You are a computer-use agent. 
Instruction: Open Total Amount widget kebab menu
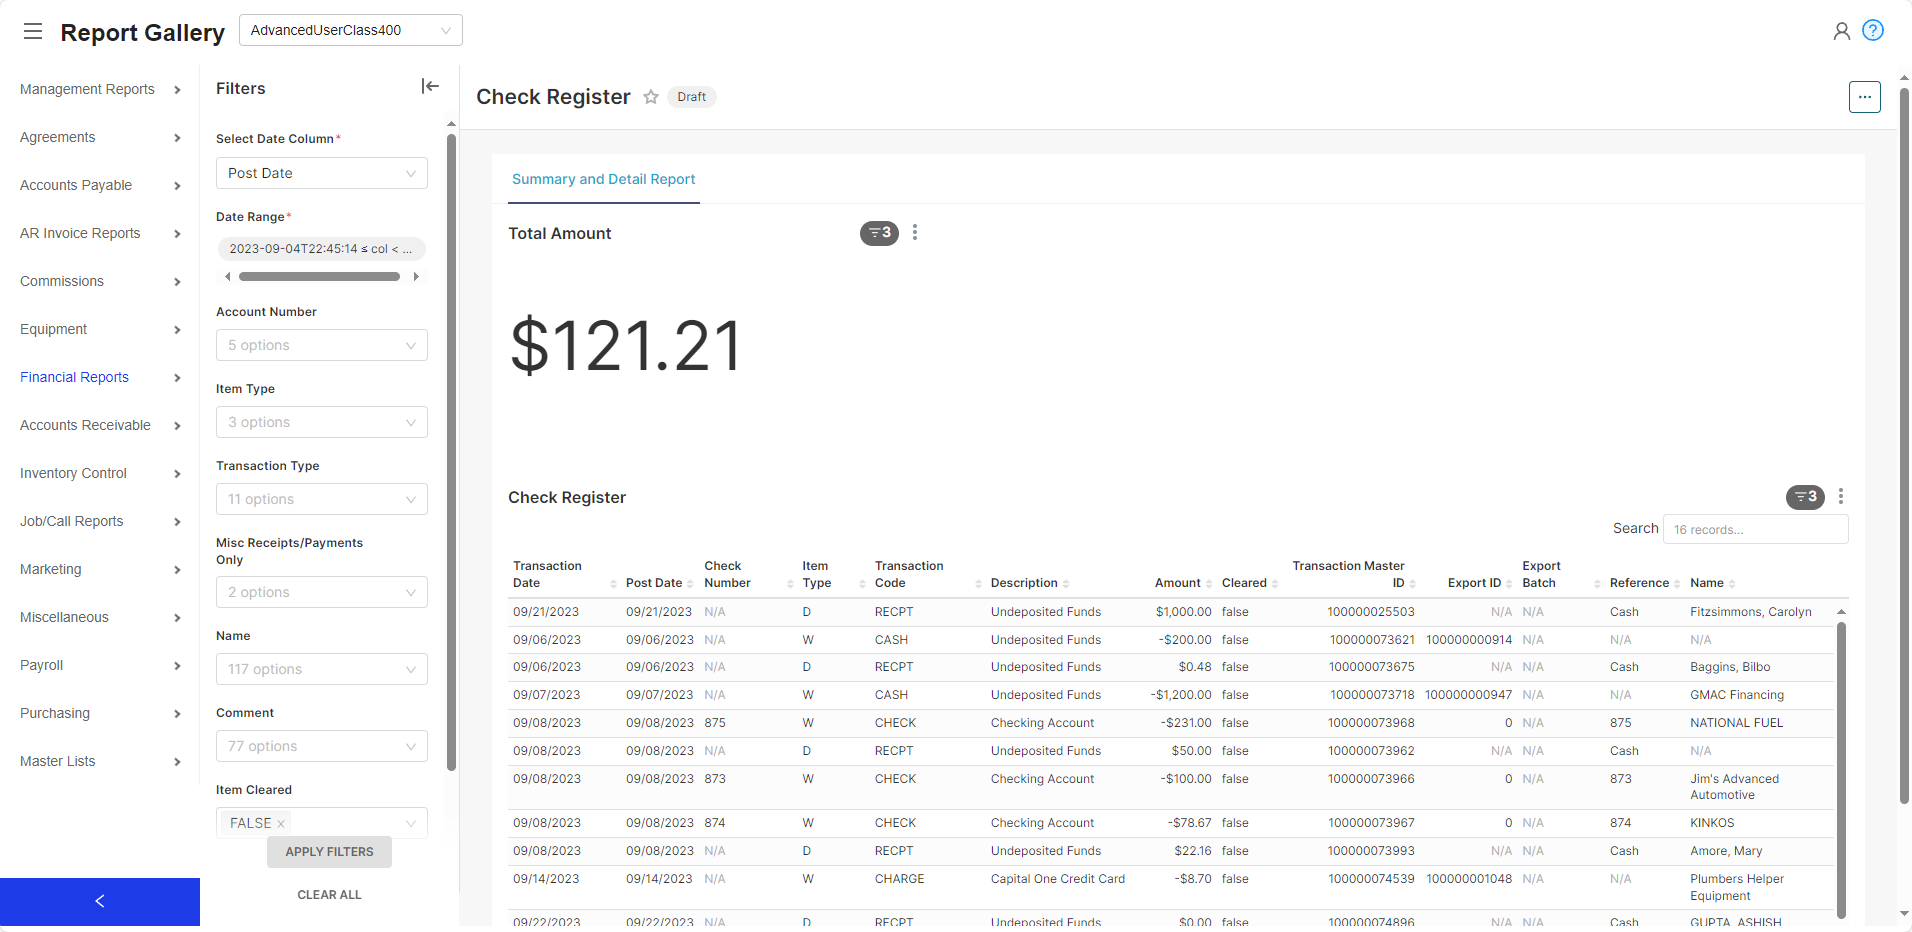point(915,232)
